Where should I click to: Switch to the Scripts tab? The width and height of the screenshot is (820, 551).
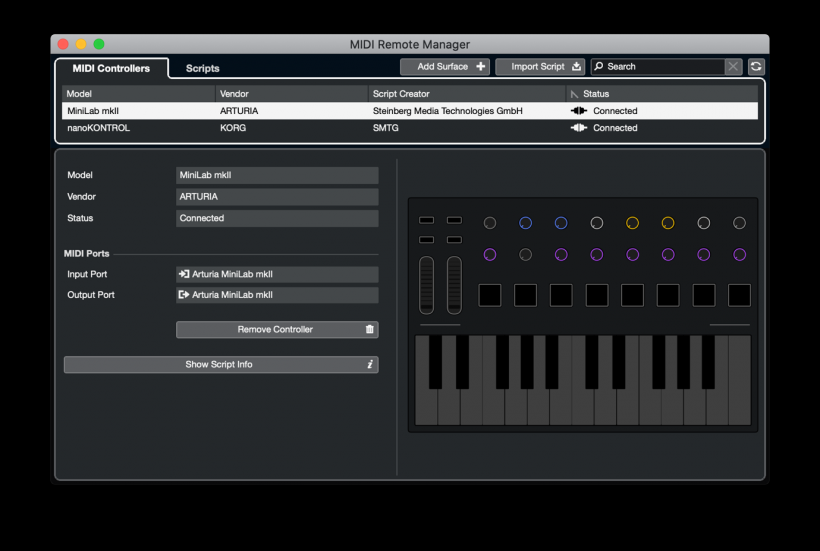[x=202, y=68]
